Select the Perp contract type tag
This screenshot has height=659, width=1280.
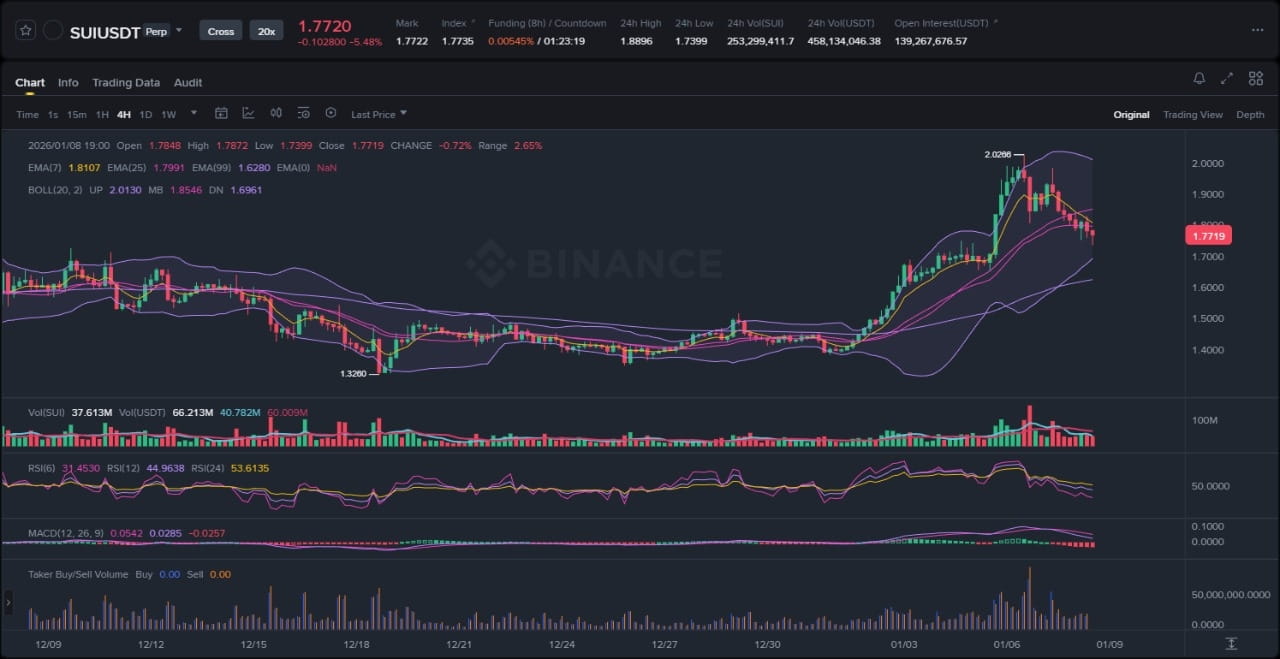point(157,31)
